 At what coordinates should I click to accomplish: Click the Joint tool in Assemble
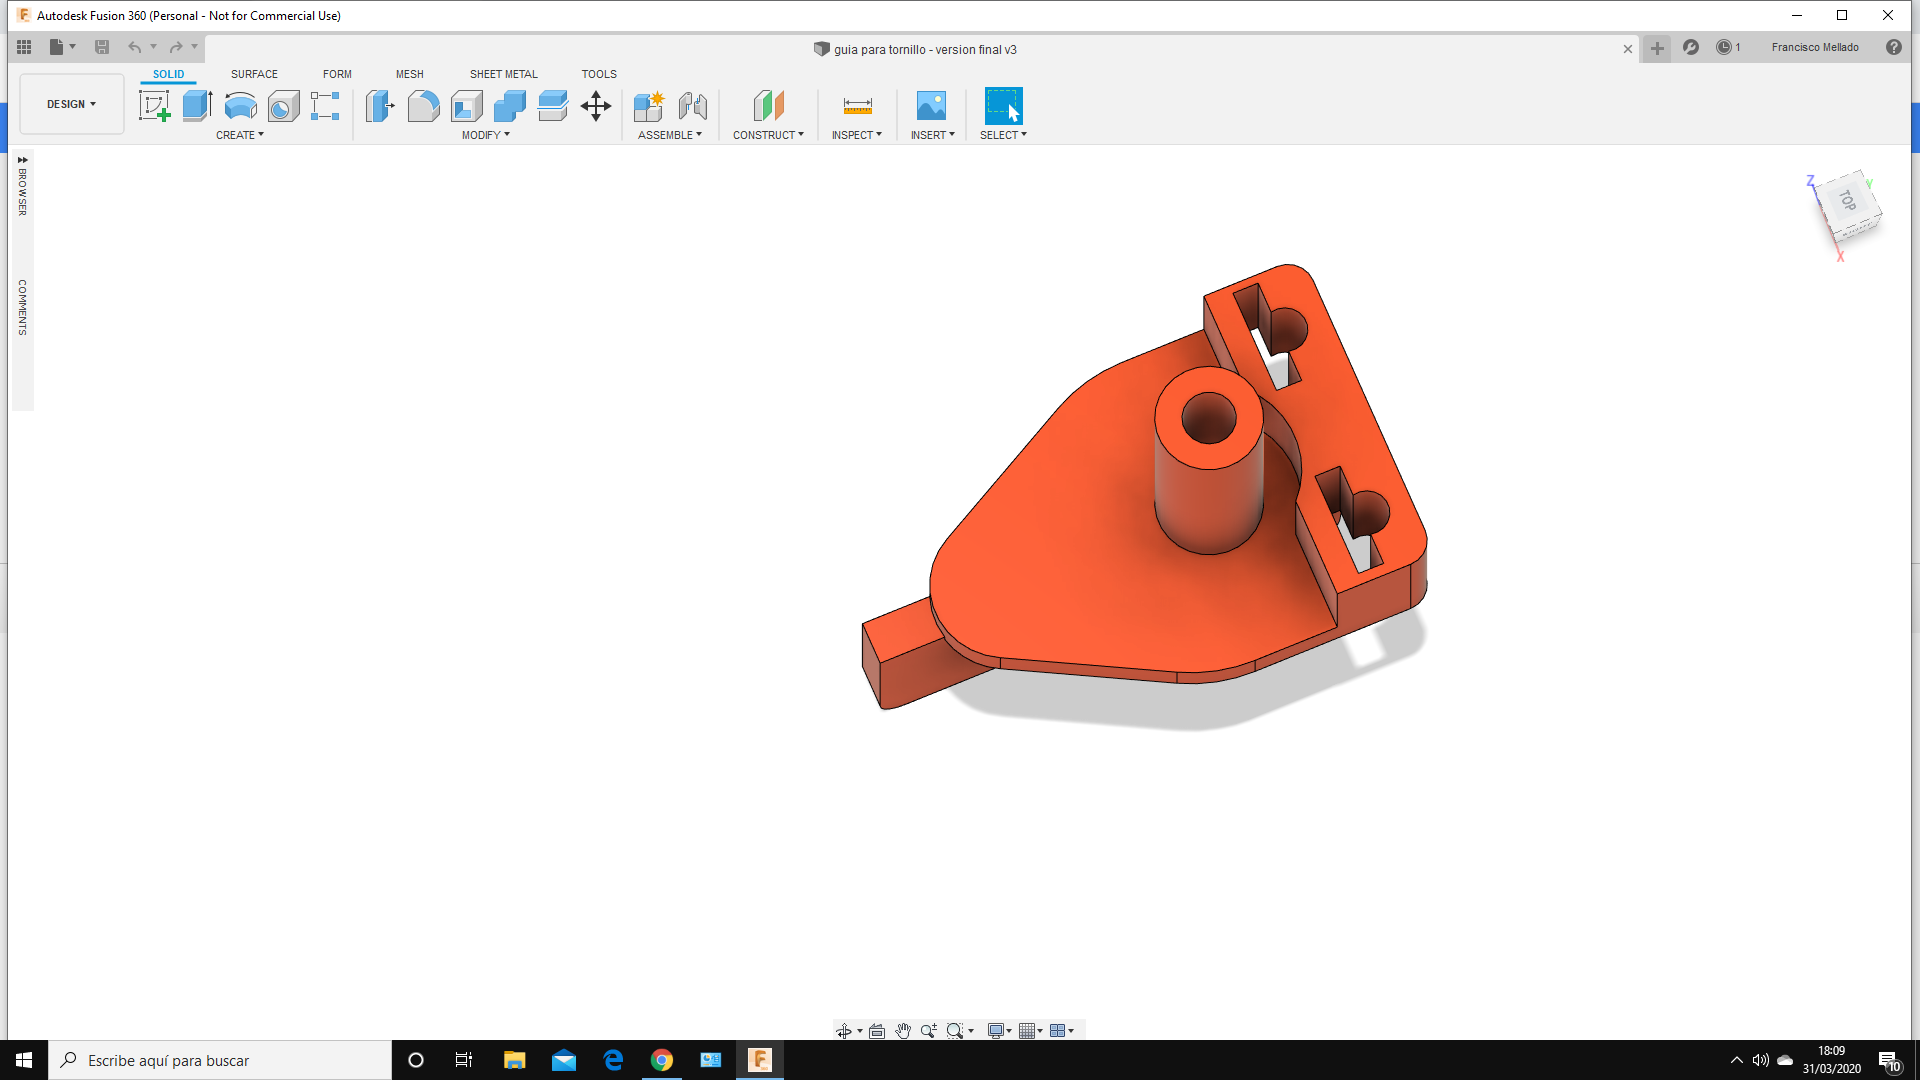(x=692, y=106)
